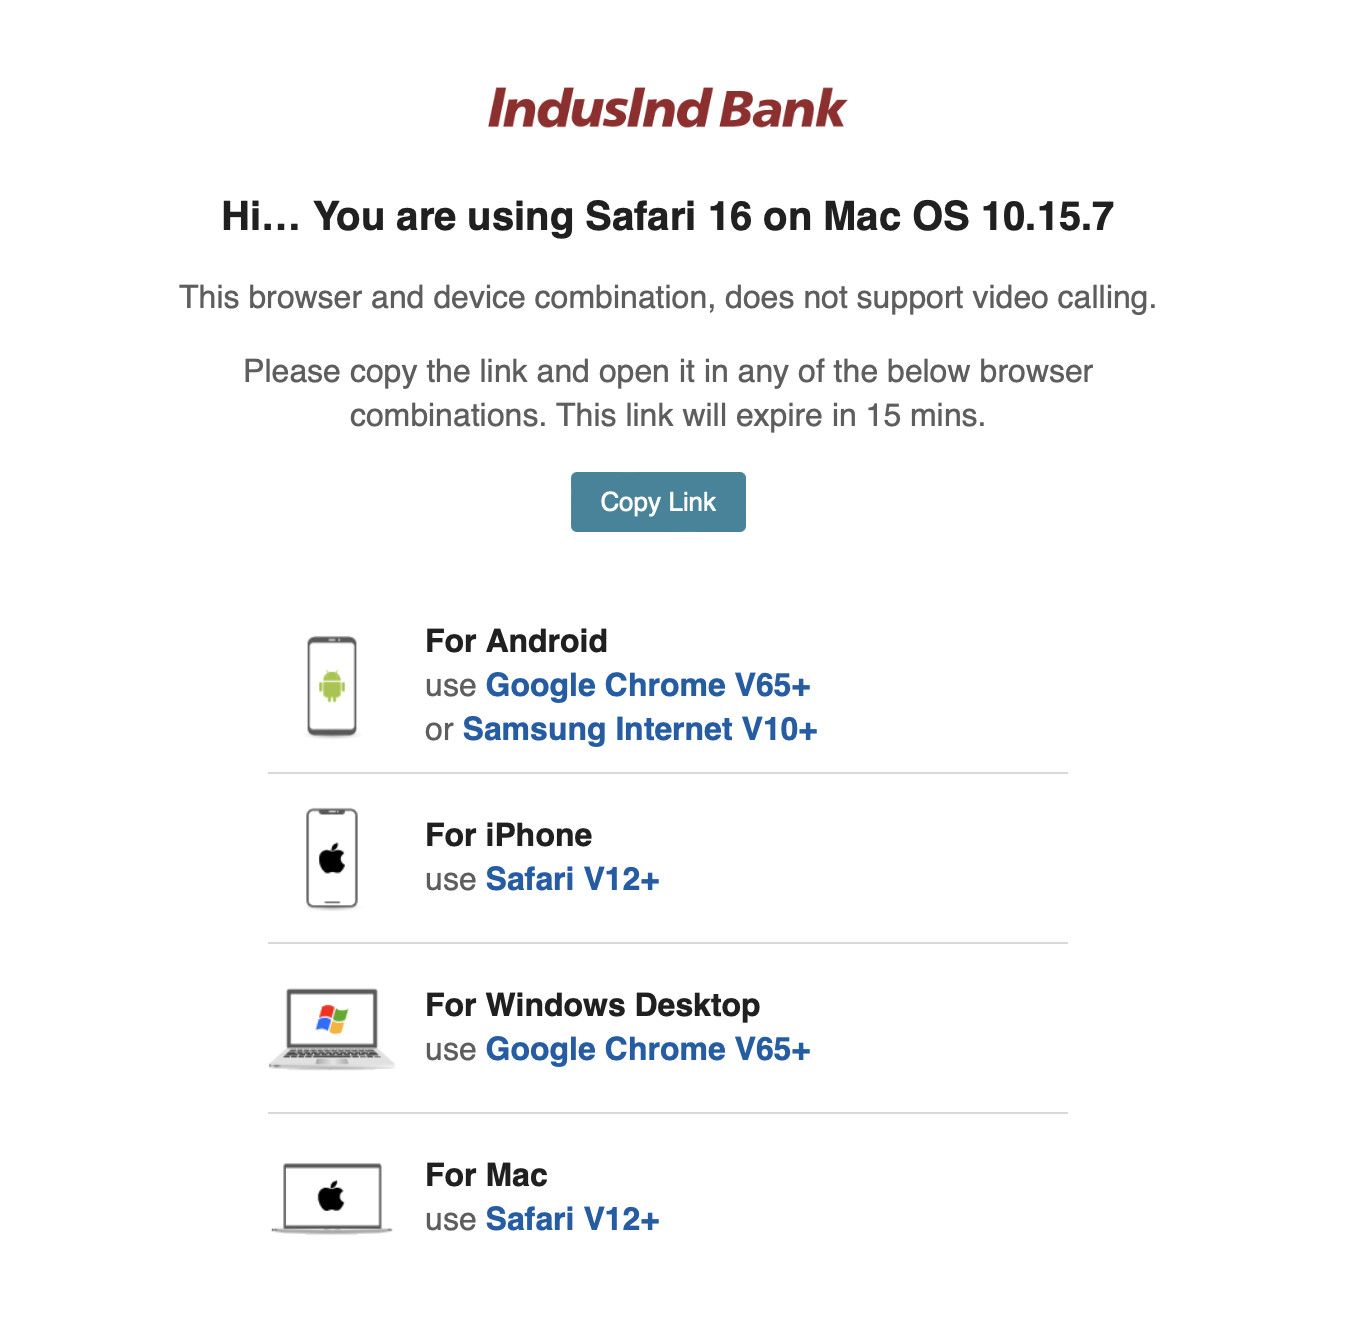
Task: Open Safari V12+ link under For iPhone
Action: pos(572,879)
